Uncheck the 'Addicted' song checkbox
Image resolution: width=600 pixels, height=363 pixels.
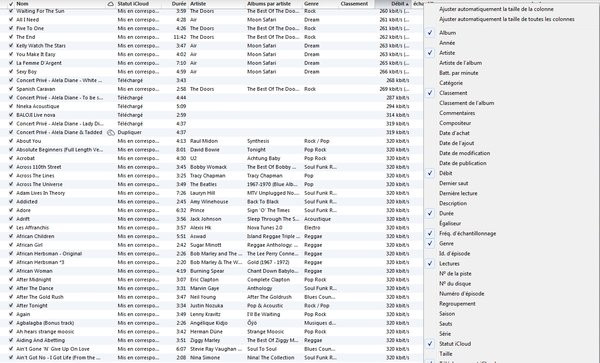click(11, 202)
